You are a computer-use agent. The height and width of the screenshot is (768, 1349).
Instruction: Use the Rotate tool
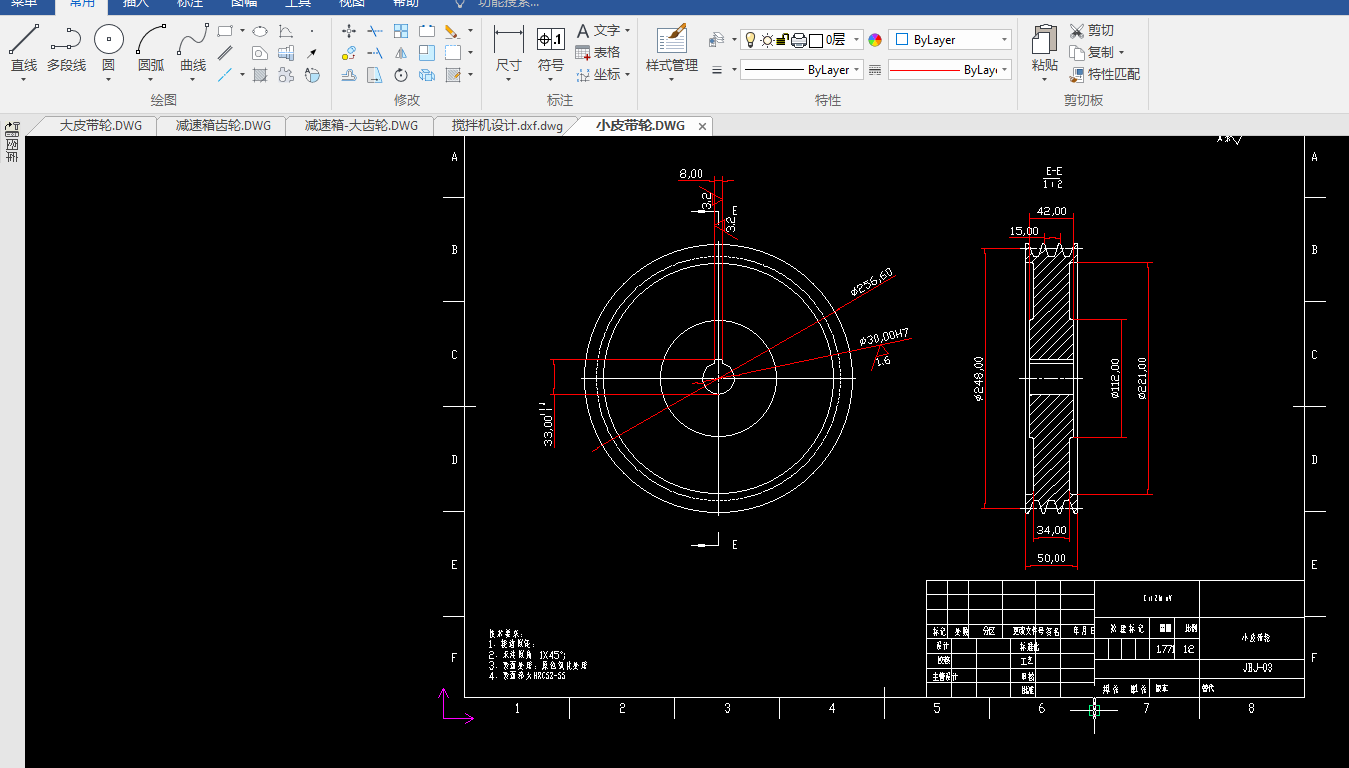pyautogui.click(x=401, y=75)
